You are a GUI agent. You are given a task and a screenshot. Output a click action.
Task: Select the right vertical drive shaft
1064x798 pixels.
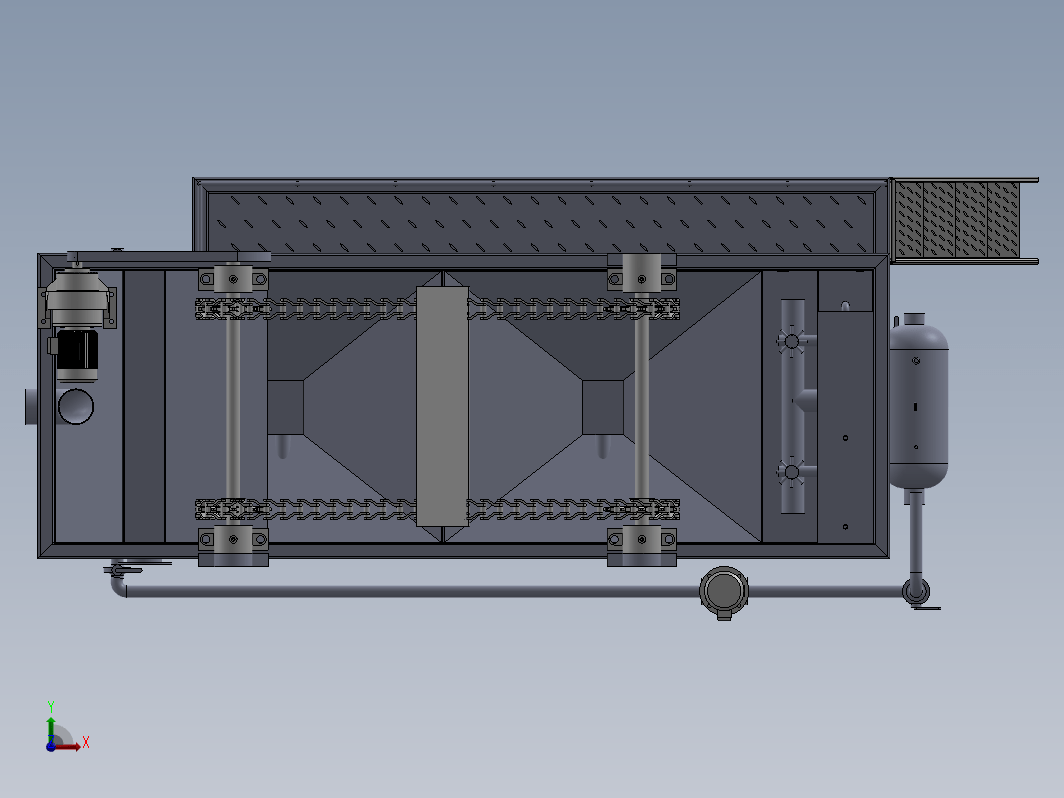click(641, 408)
